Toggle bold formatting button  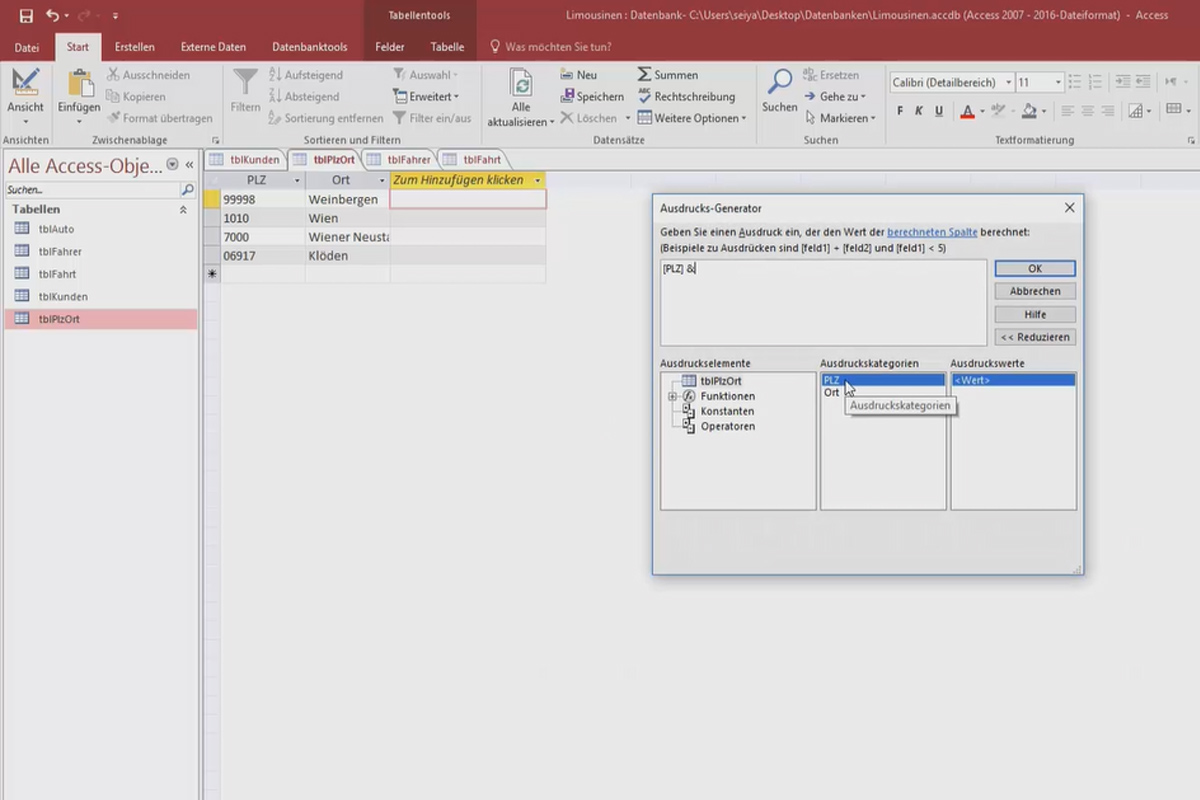(900, 111)
